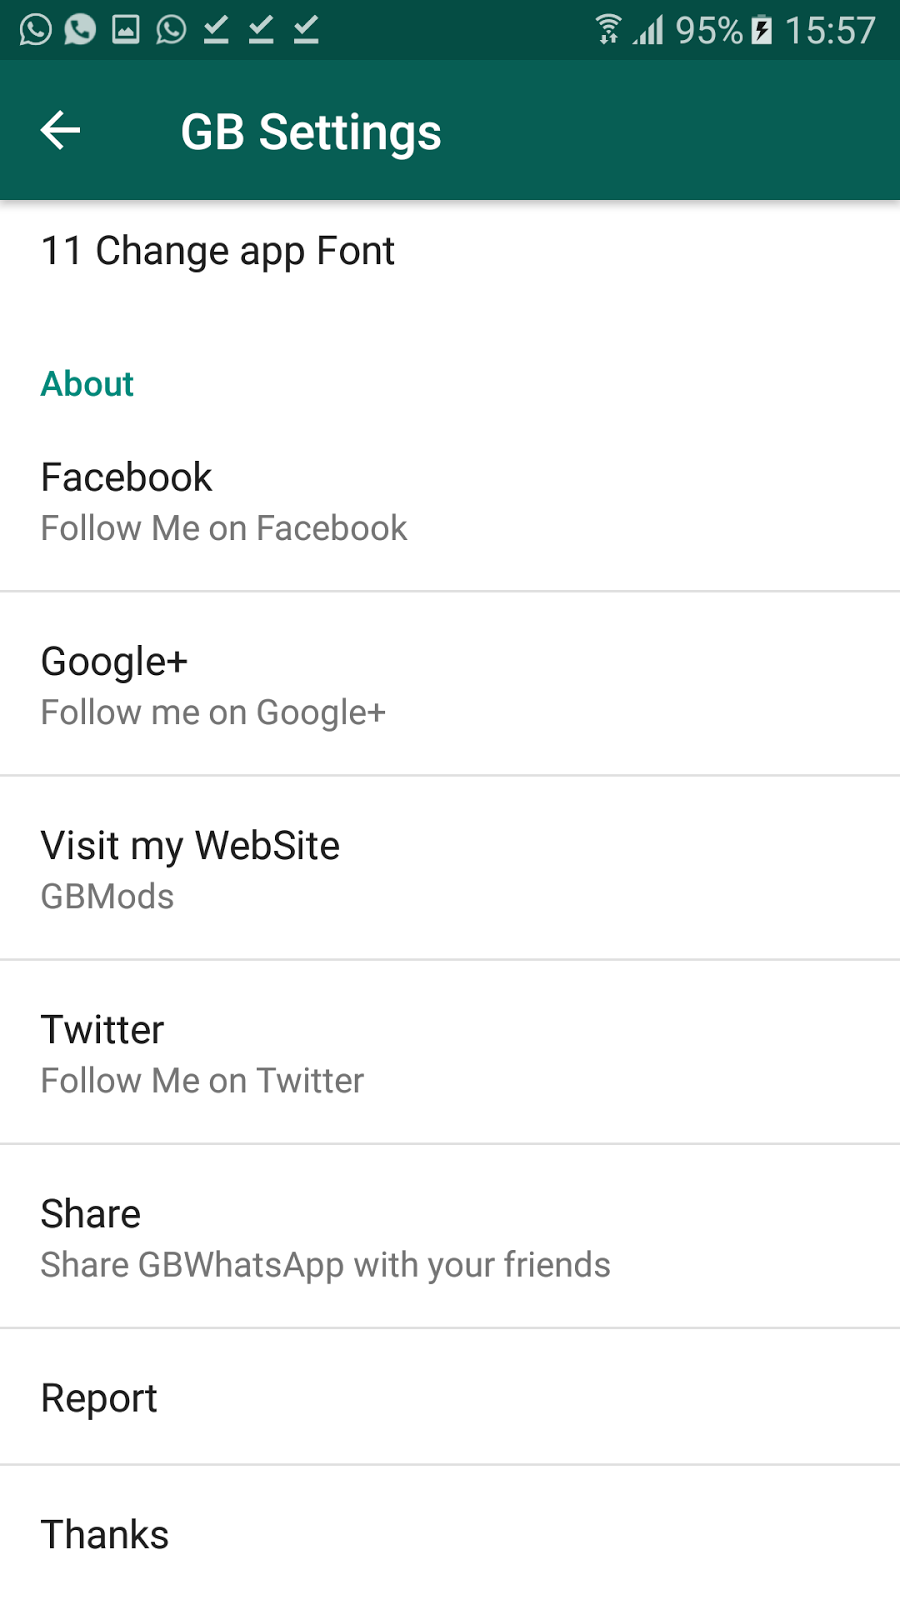The height and width of the screenshot is (1600, 900).
Task: Open the Twitter follow entry
Action: [x=450, y=1052]
